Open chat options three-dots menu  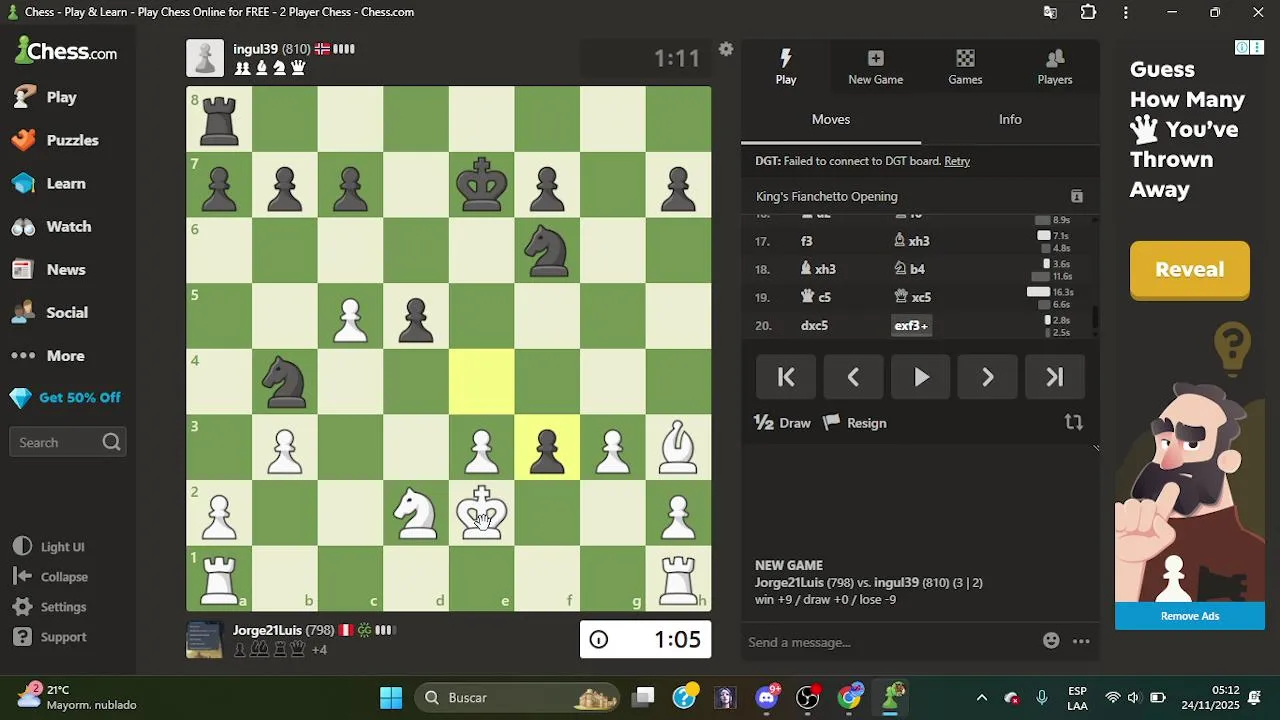(x=1081, y=641)
